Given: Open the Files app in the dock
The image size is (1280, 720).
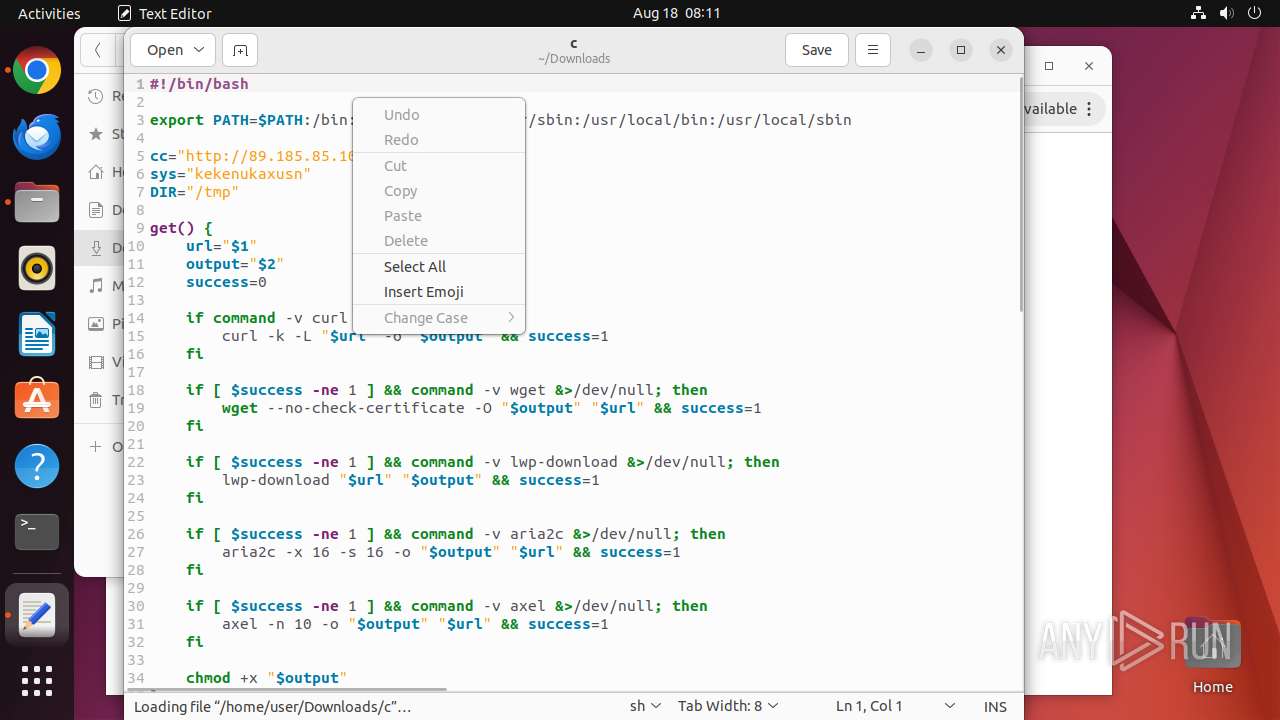Looking at the screenshot, I should coord(37,203).
